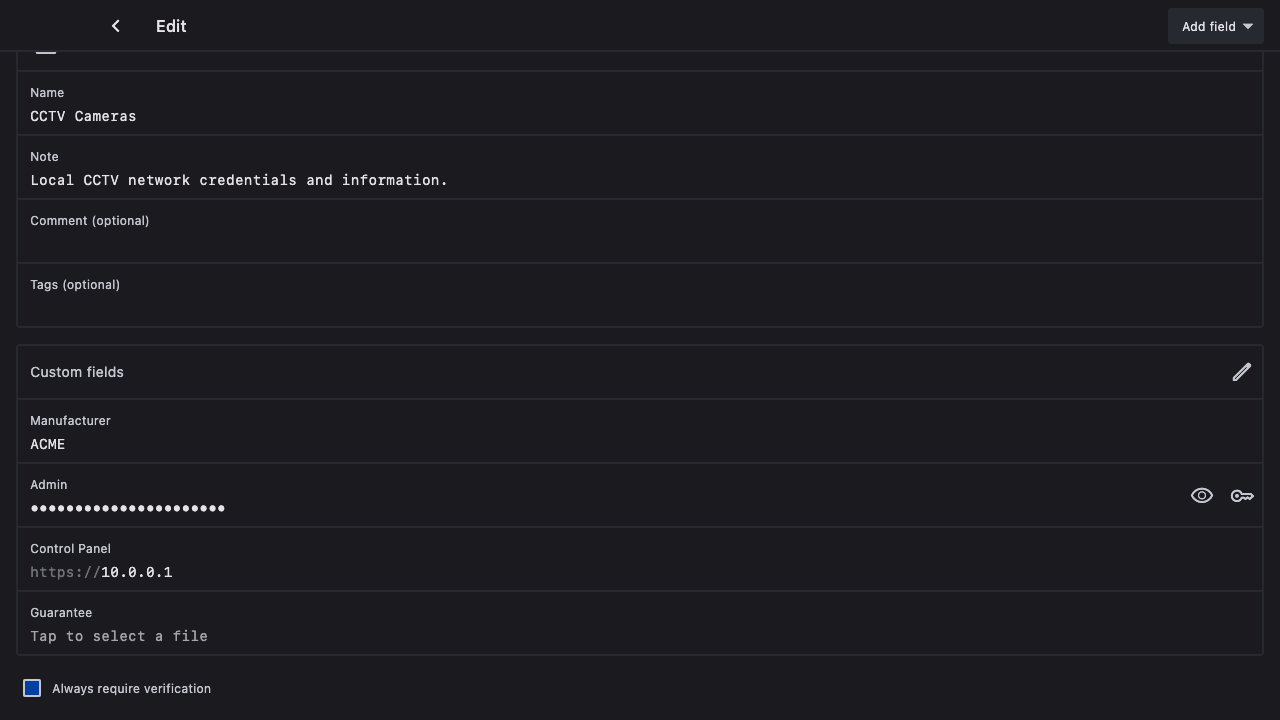Click the https:// prefix in Control Panel
Image resolution: width=1280 pixels, height=720 pixels.
click(64, 572)
